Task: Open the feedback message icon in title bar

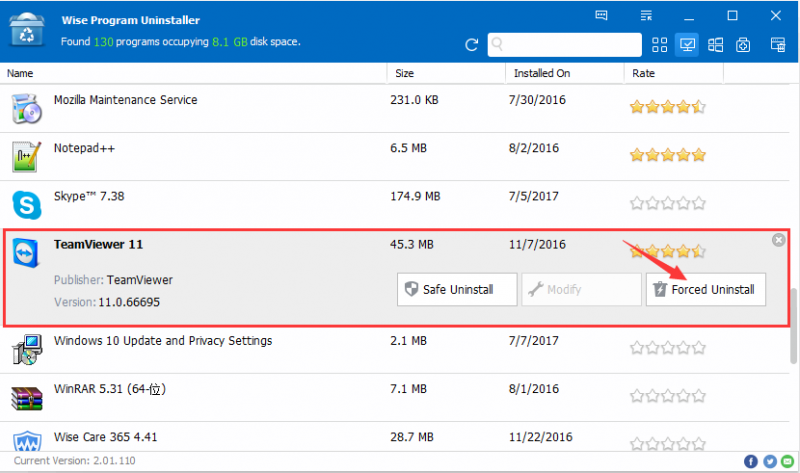Action: [x=601, y=15]
